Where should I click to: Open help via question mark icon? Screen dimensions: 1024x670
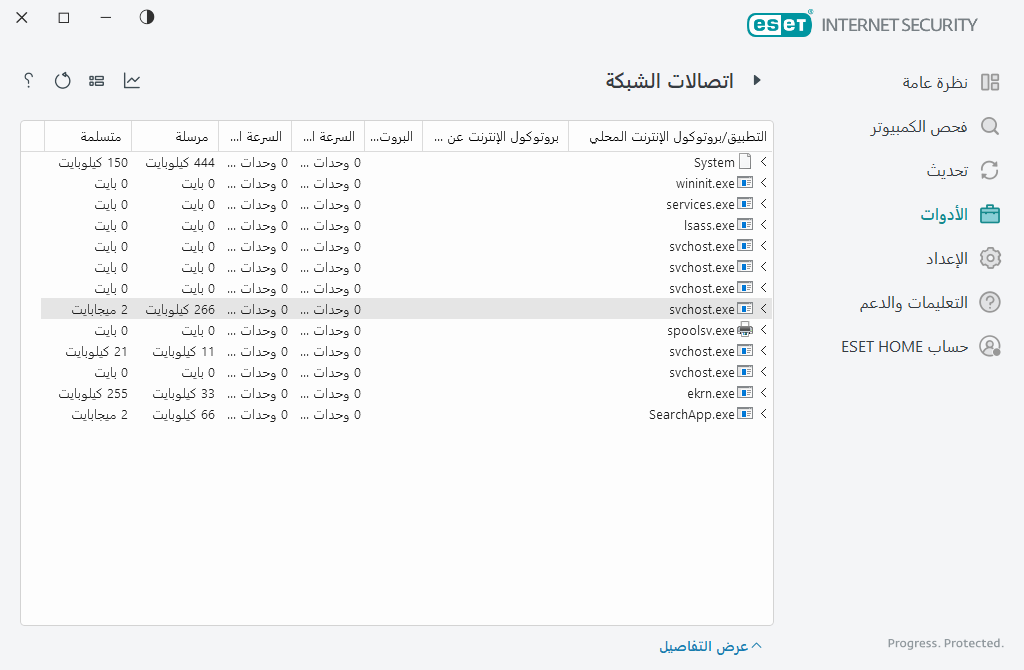(27, 81)
